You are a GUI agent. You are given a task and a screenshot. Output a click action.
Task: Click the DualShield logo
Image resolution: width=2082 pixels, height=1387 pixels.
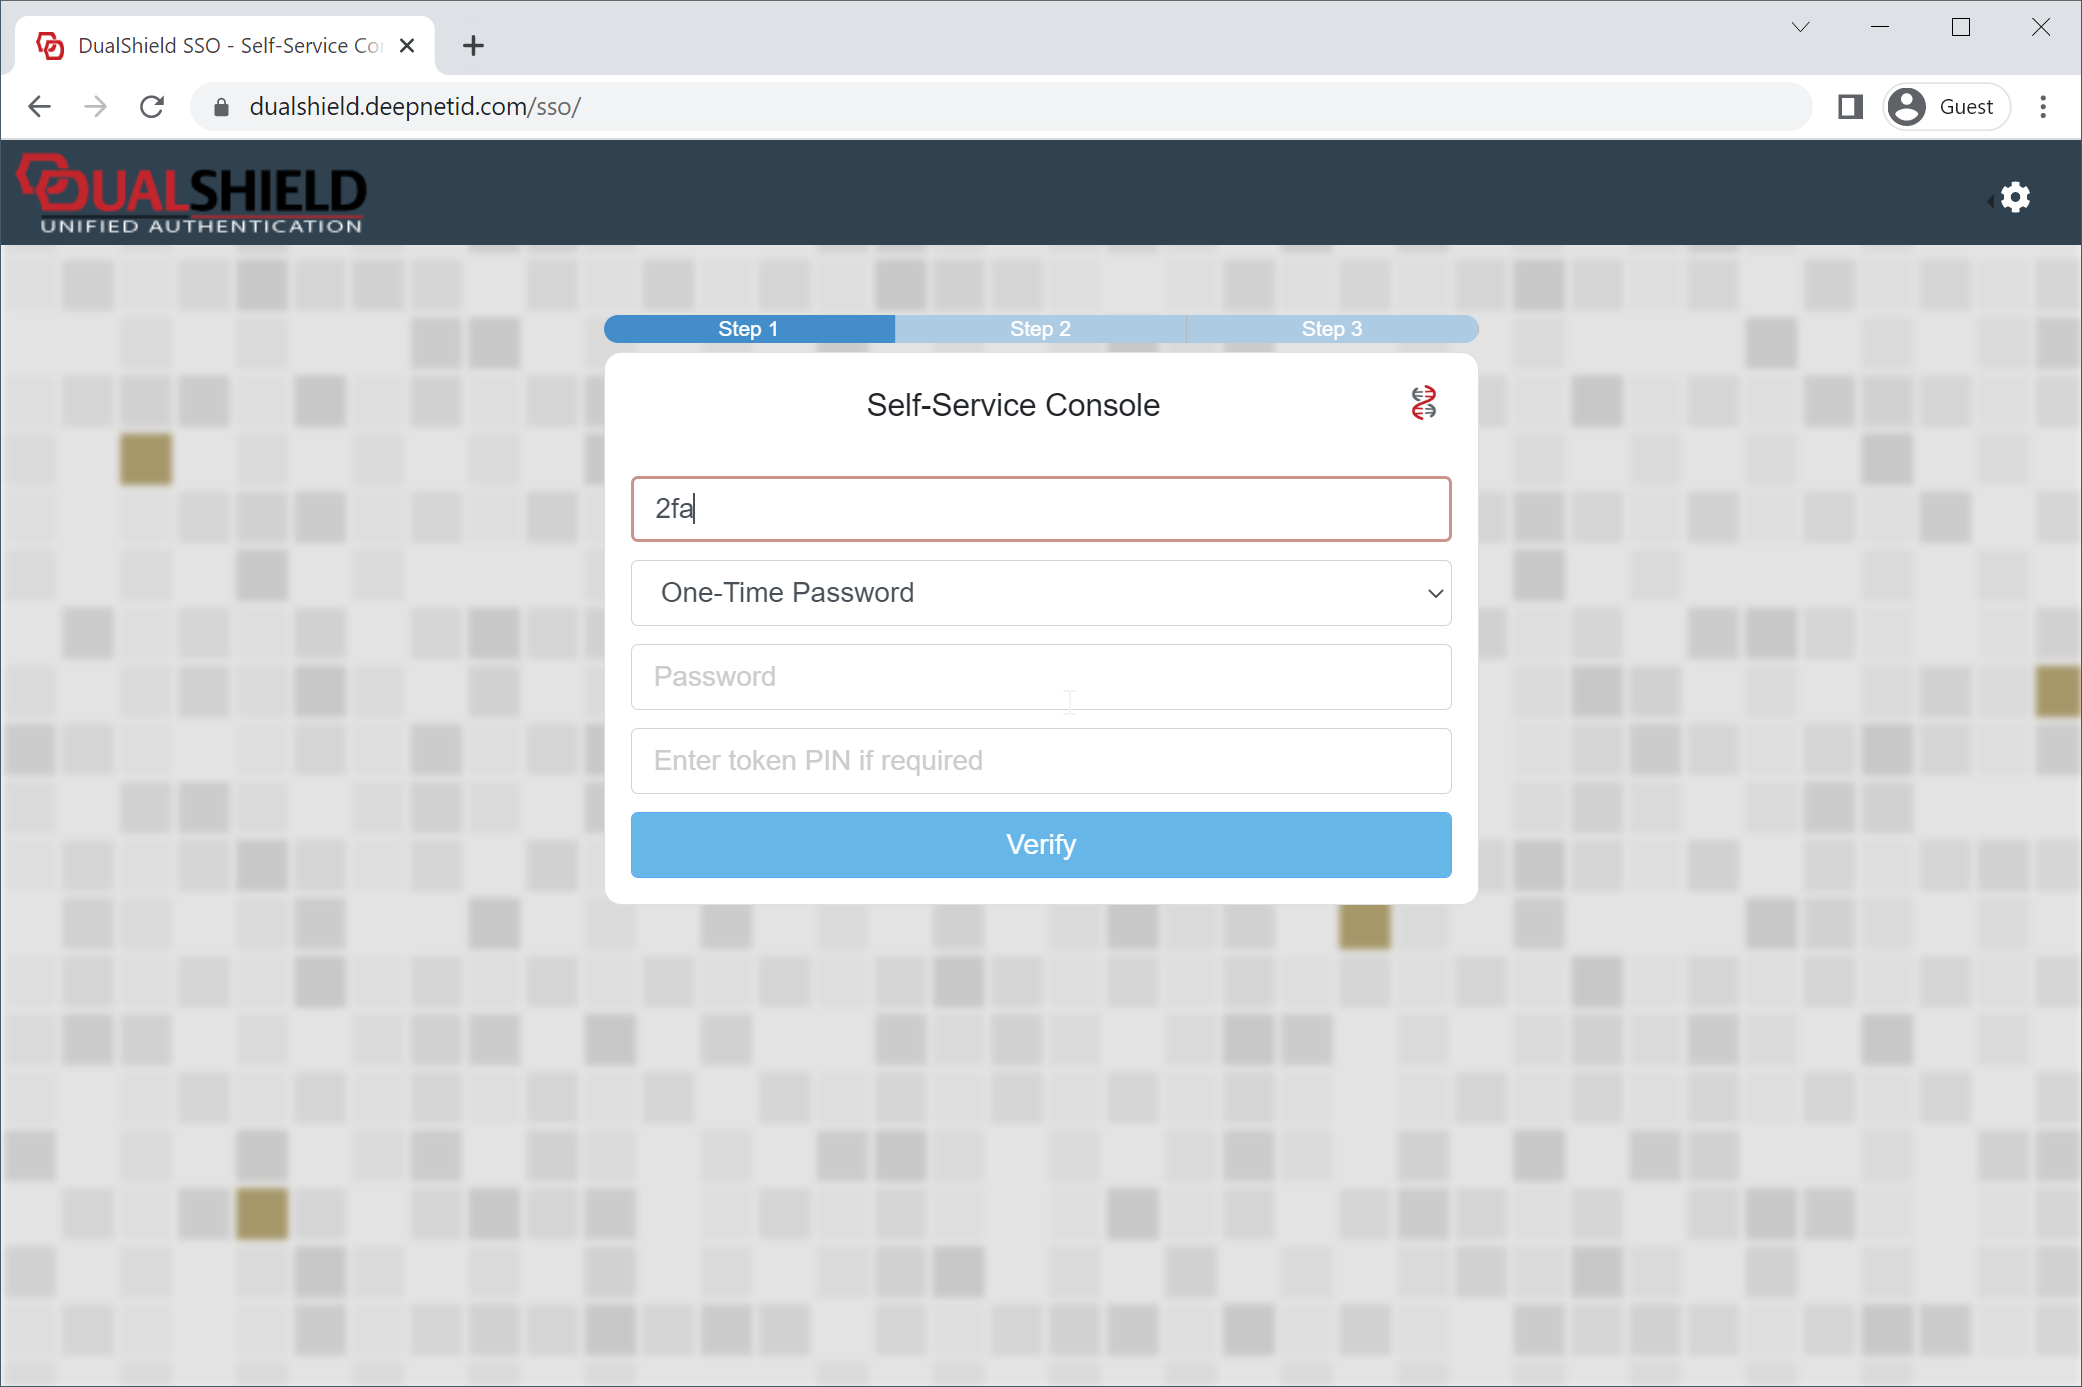[192, 194]
